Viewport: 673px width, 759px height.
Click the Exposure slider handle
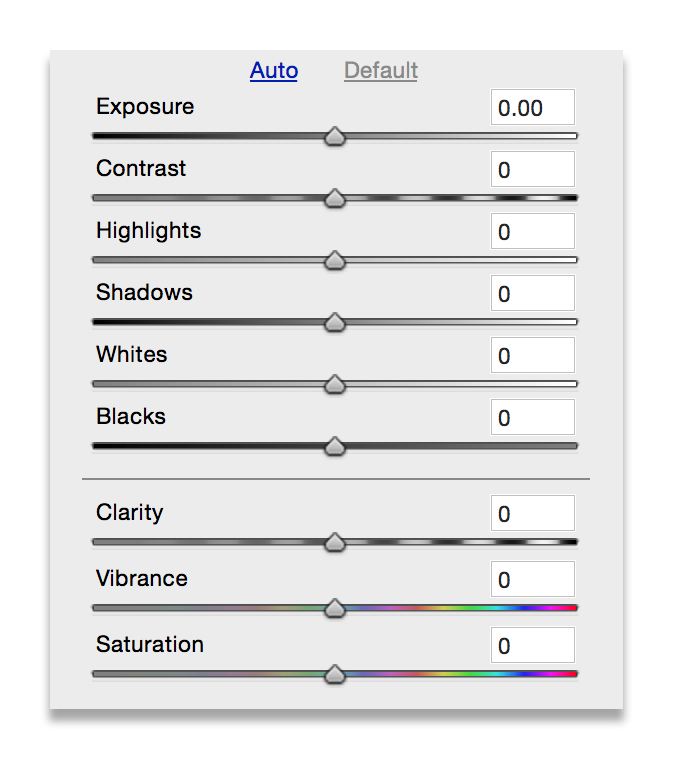pyautogui.click(x=335, y=137)
